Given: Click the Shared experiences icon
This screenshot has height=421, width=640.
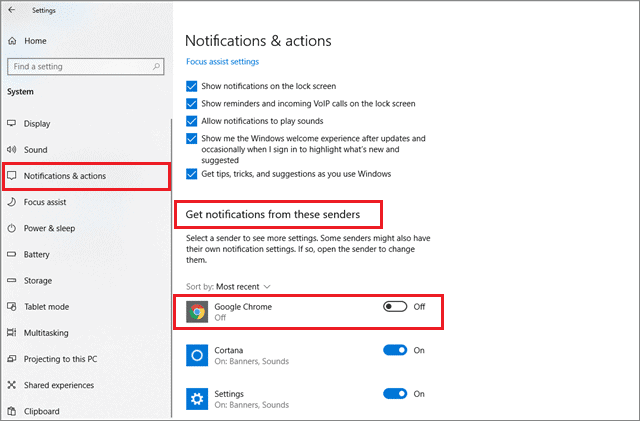Looking at the screenshot, I should [x=12, y=385].
